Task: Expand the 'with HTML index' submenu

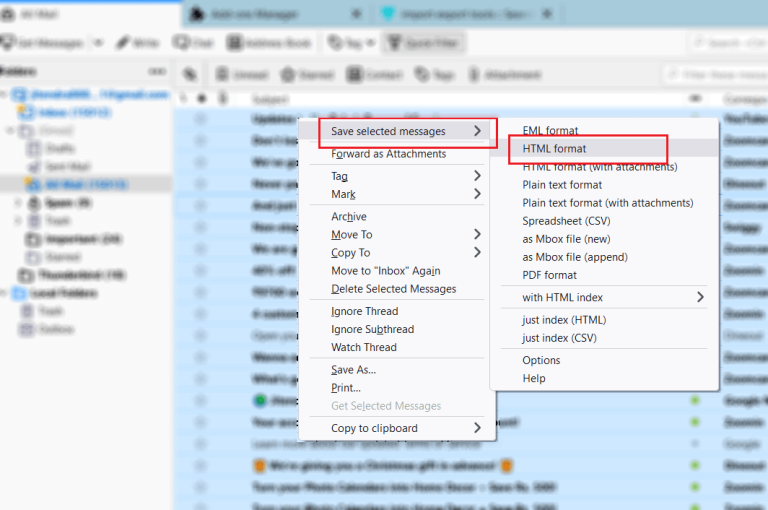Action: pyautogui.click(x=612, y=297)
